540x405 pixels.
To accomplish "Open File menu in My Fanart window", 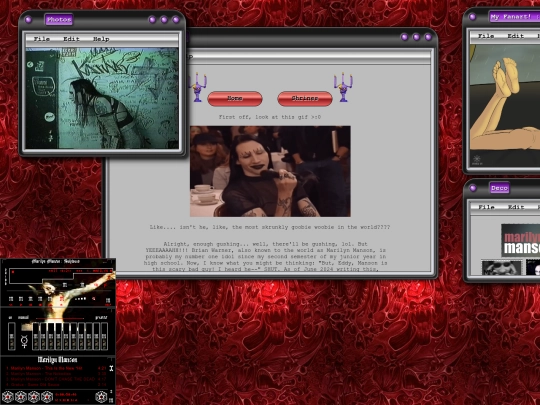I will click(486, 36).
